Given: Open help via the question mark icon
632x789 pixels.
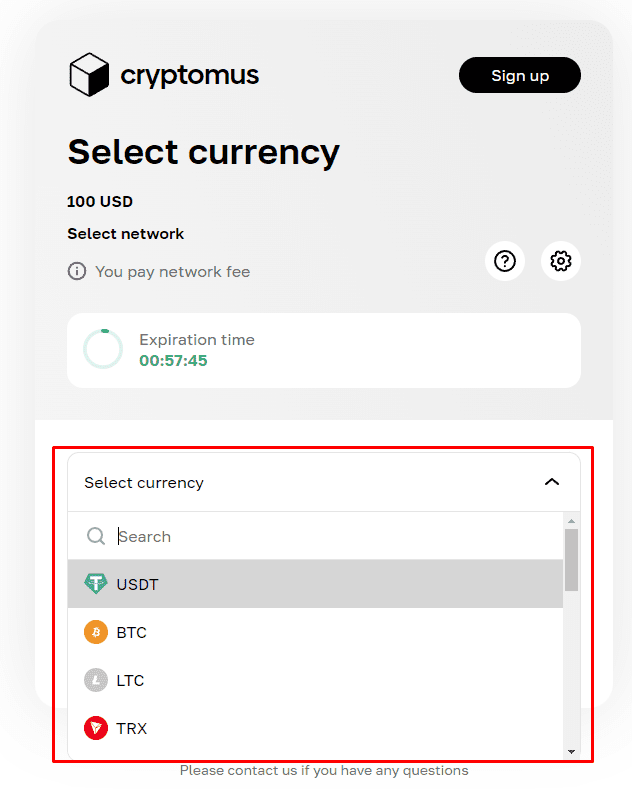Looking at the screenshot, I should tap(505, 261).
